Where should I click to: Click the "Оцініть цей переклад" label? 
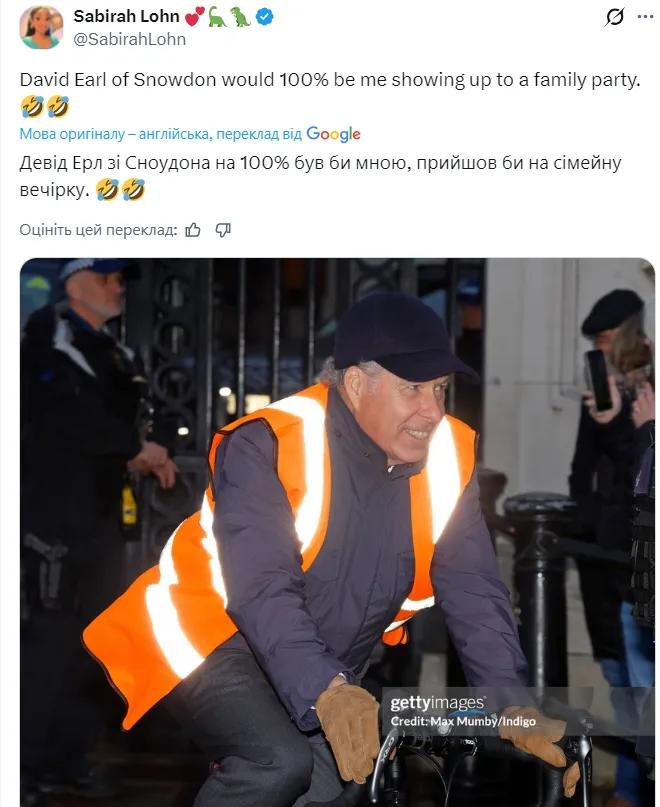[98, 230]
